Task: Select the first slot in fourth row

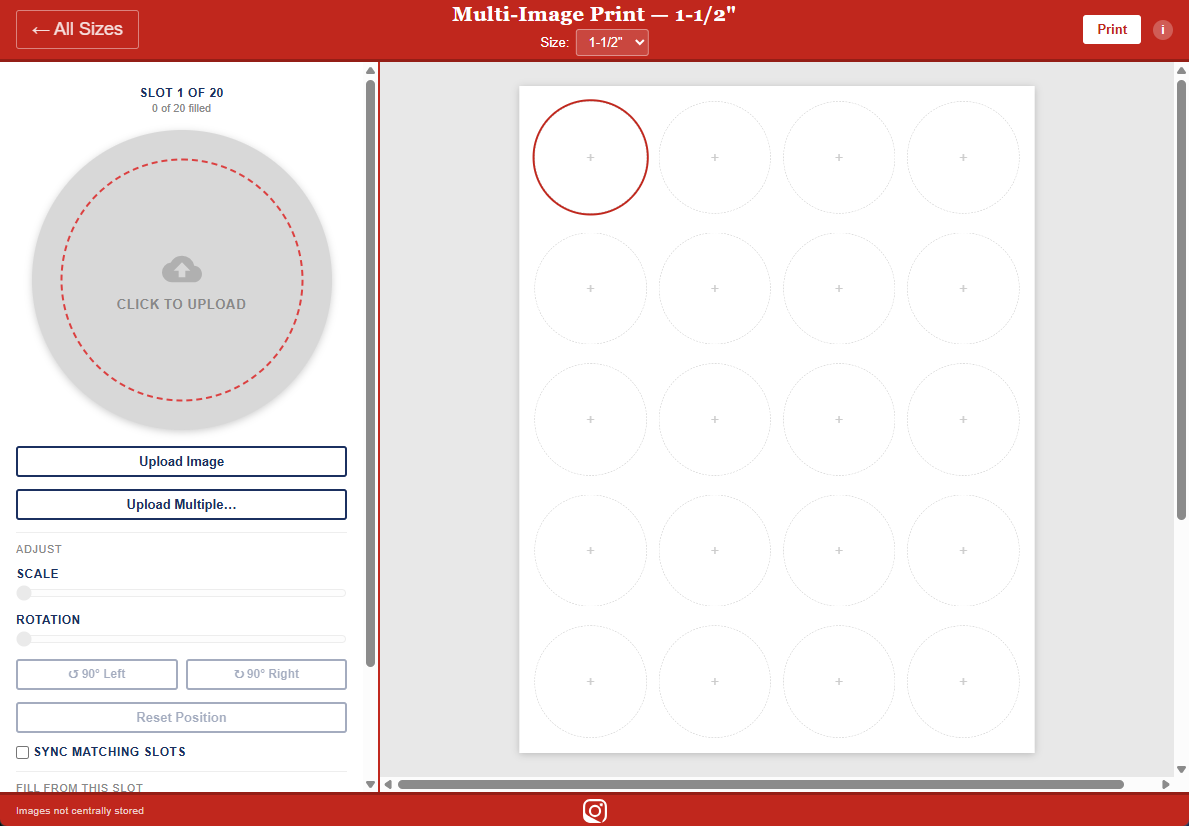Action: 591,551
